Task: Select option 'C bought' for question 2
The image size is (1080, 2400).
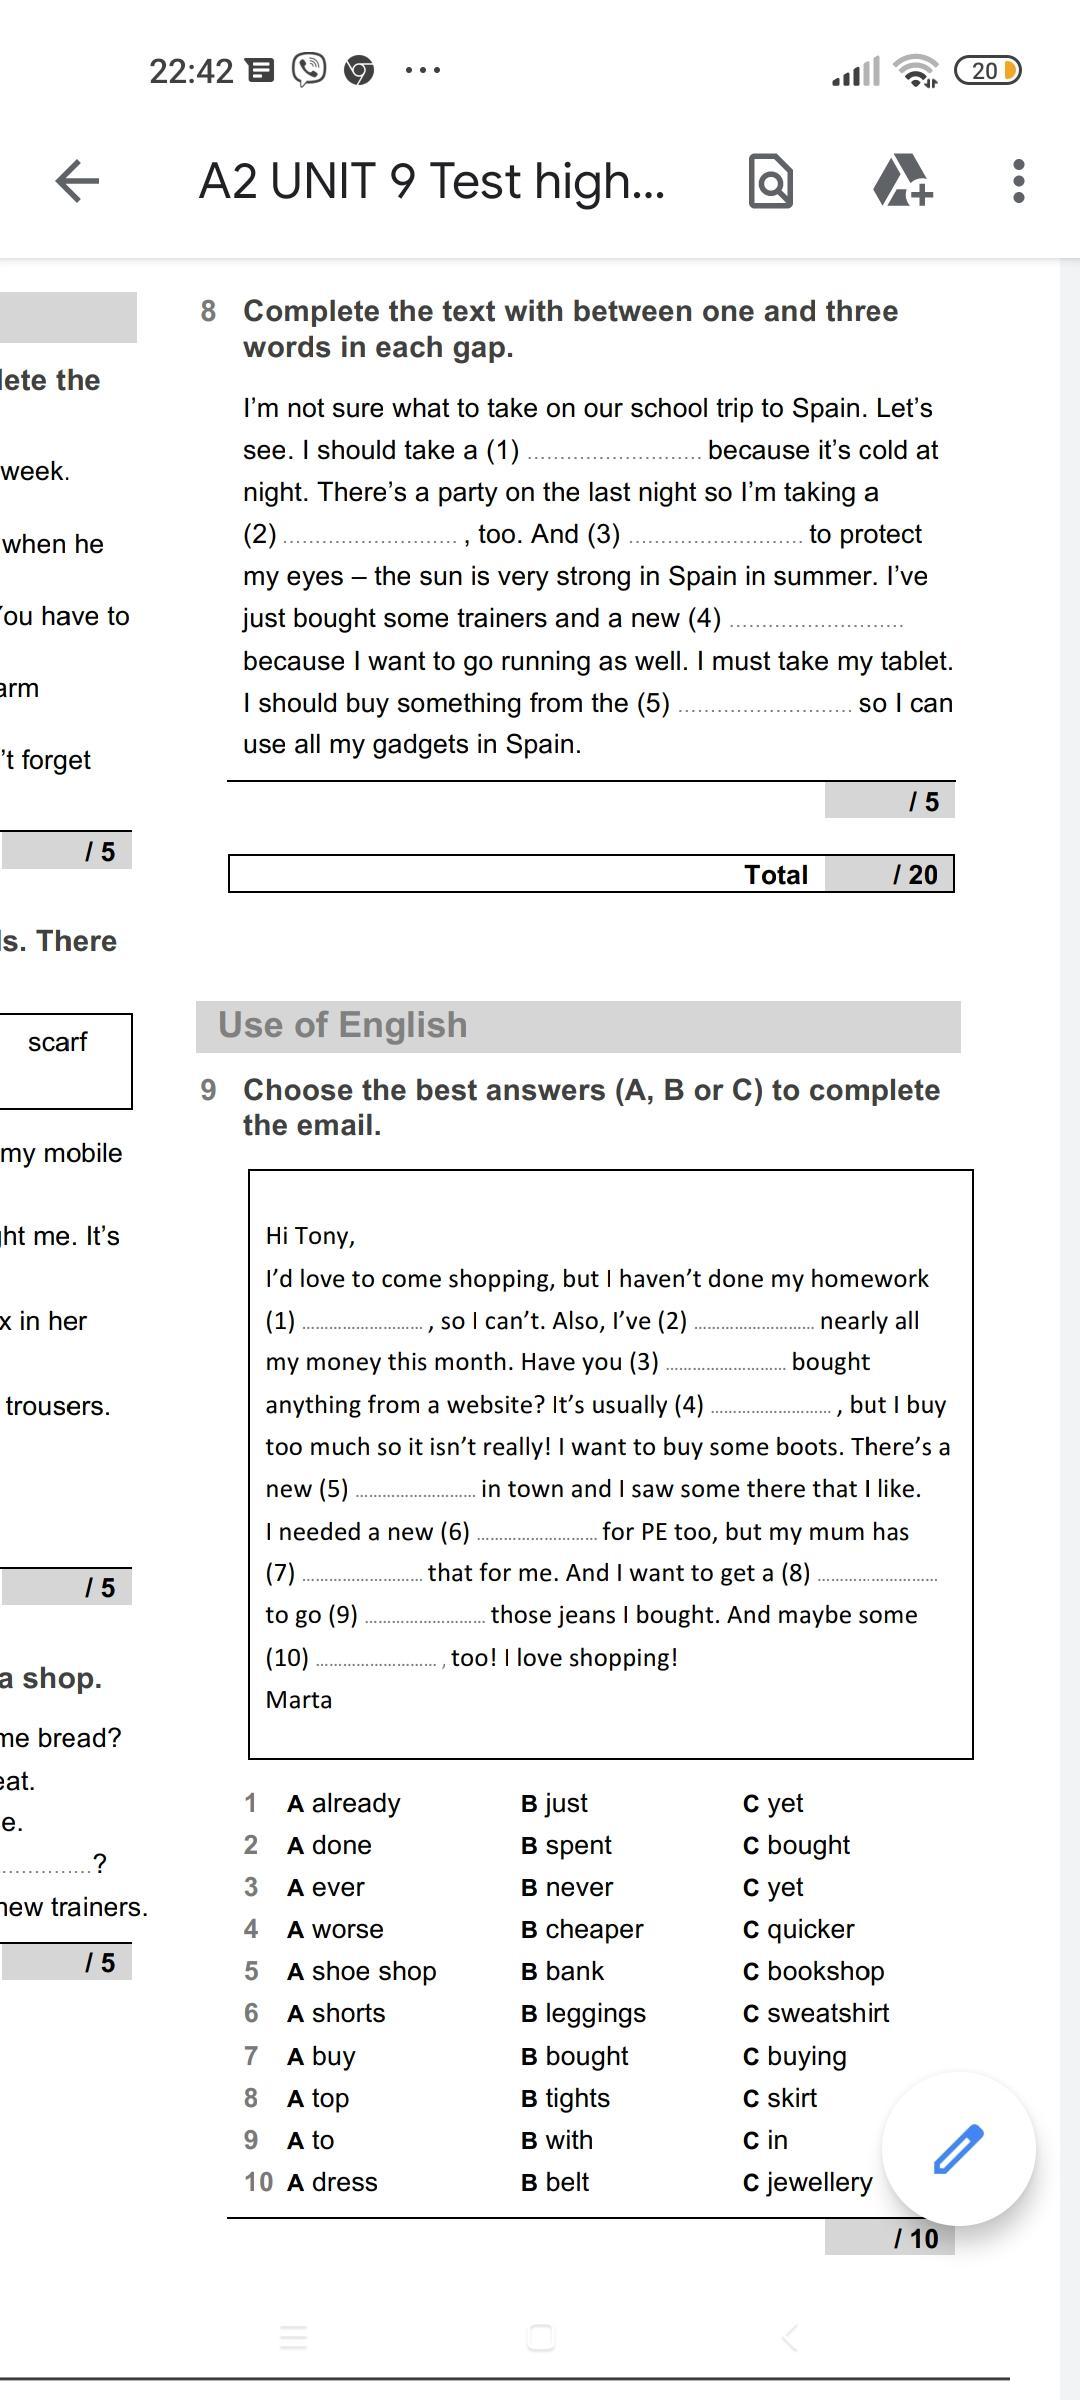Action: click(x=797, y=1845)
